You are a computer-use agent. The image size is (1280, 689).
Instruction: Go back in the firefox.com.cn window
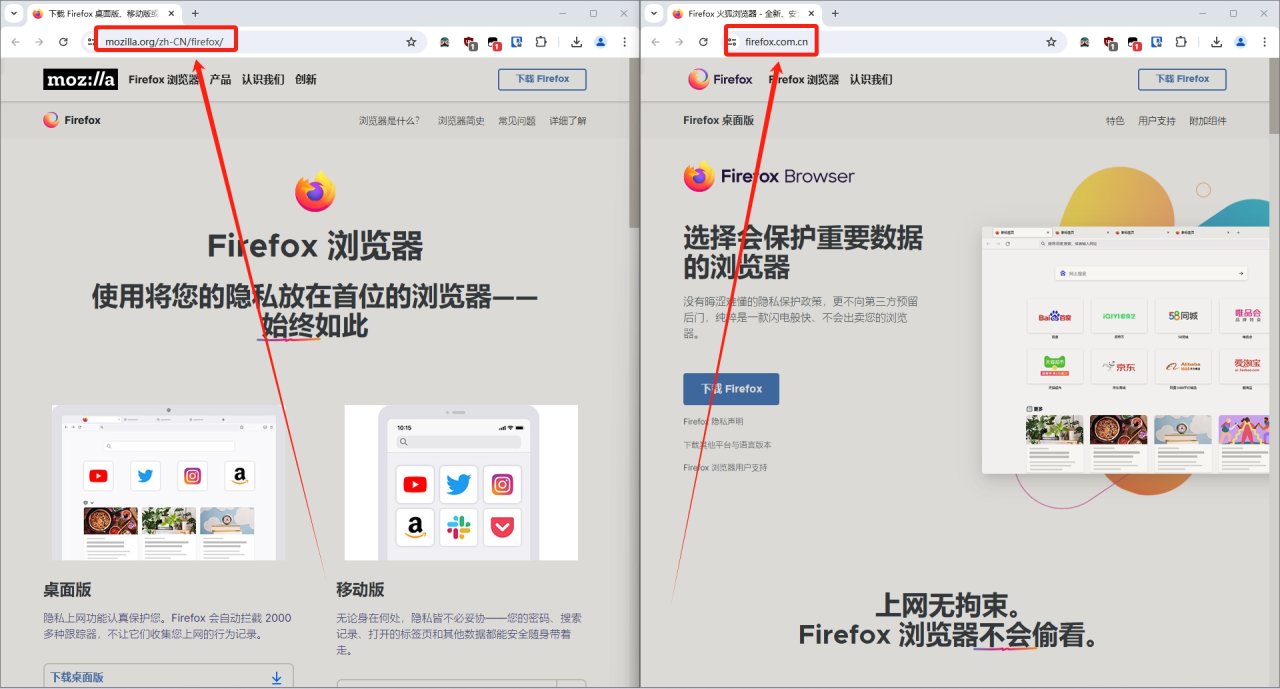655,42
